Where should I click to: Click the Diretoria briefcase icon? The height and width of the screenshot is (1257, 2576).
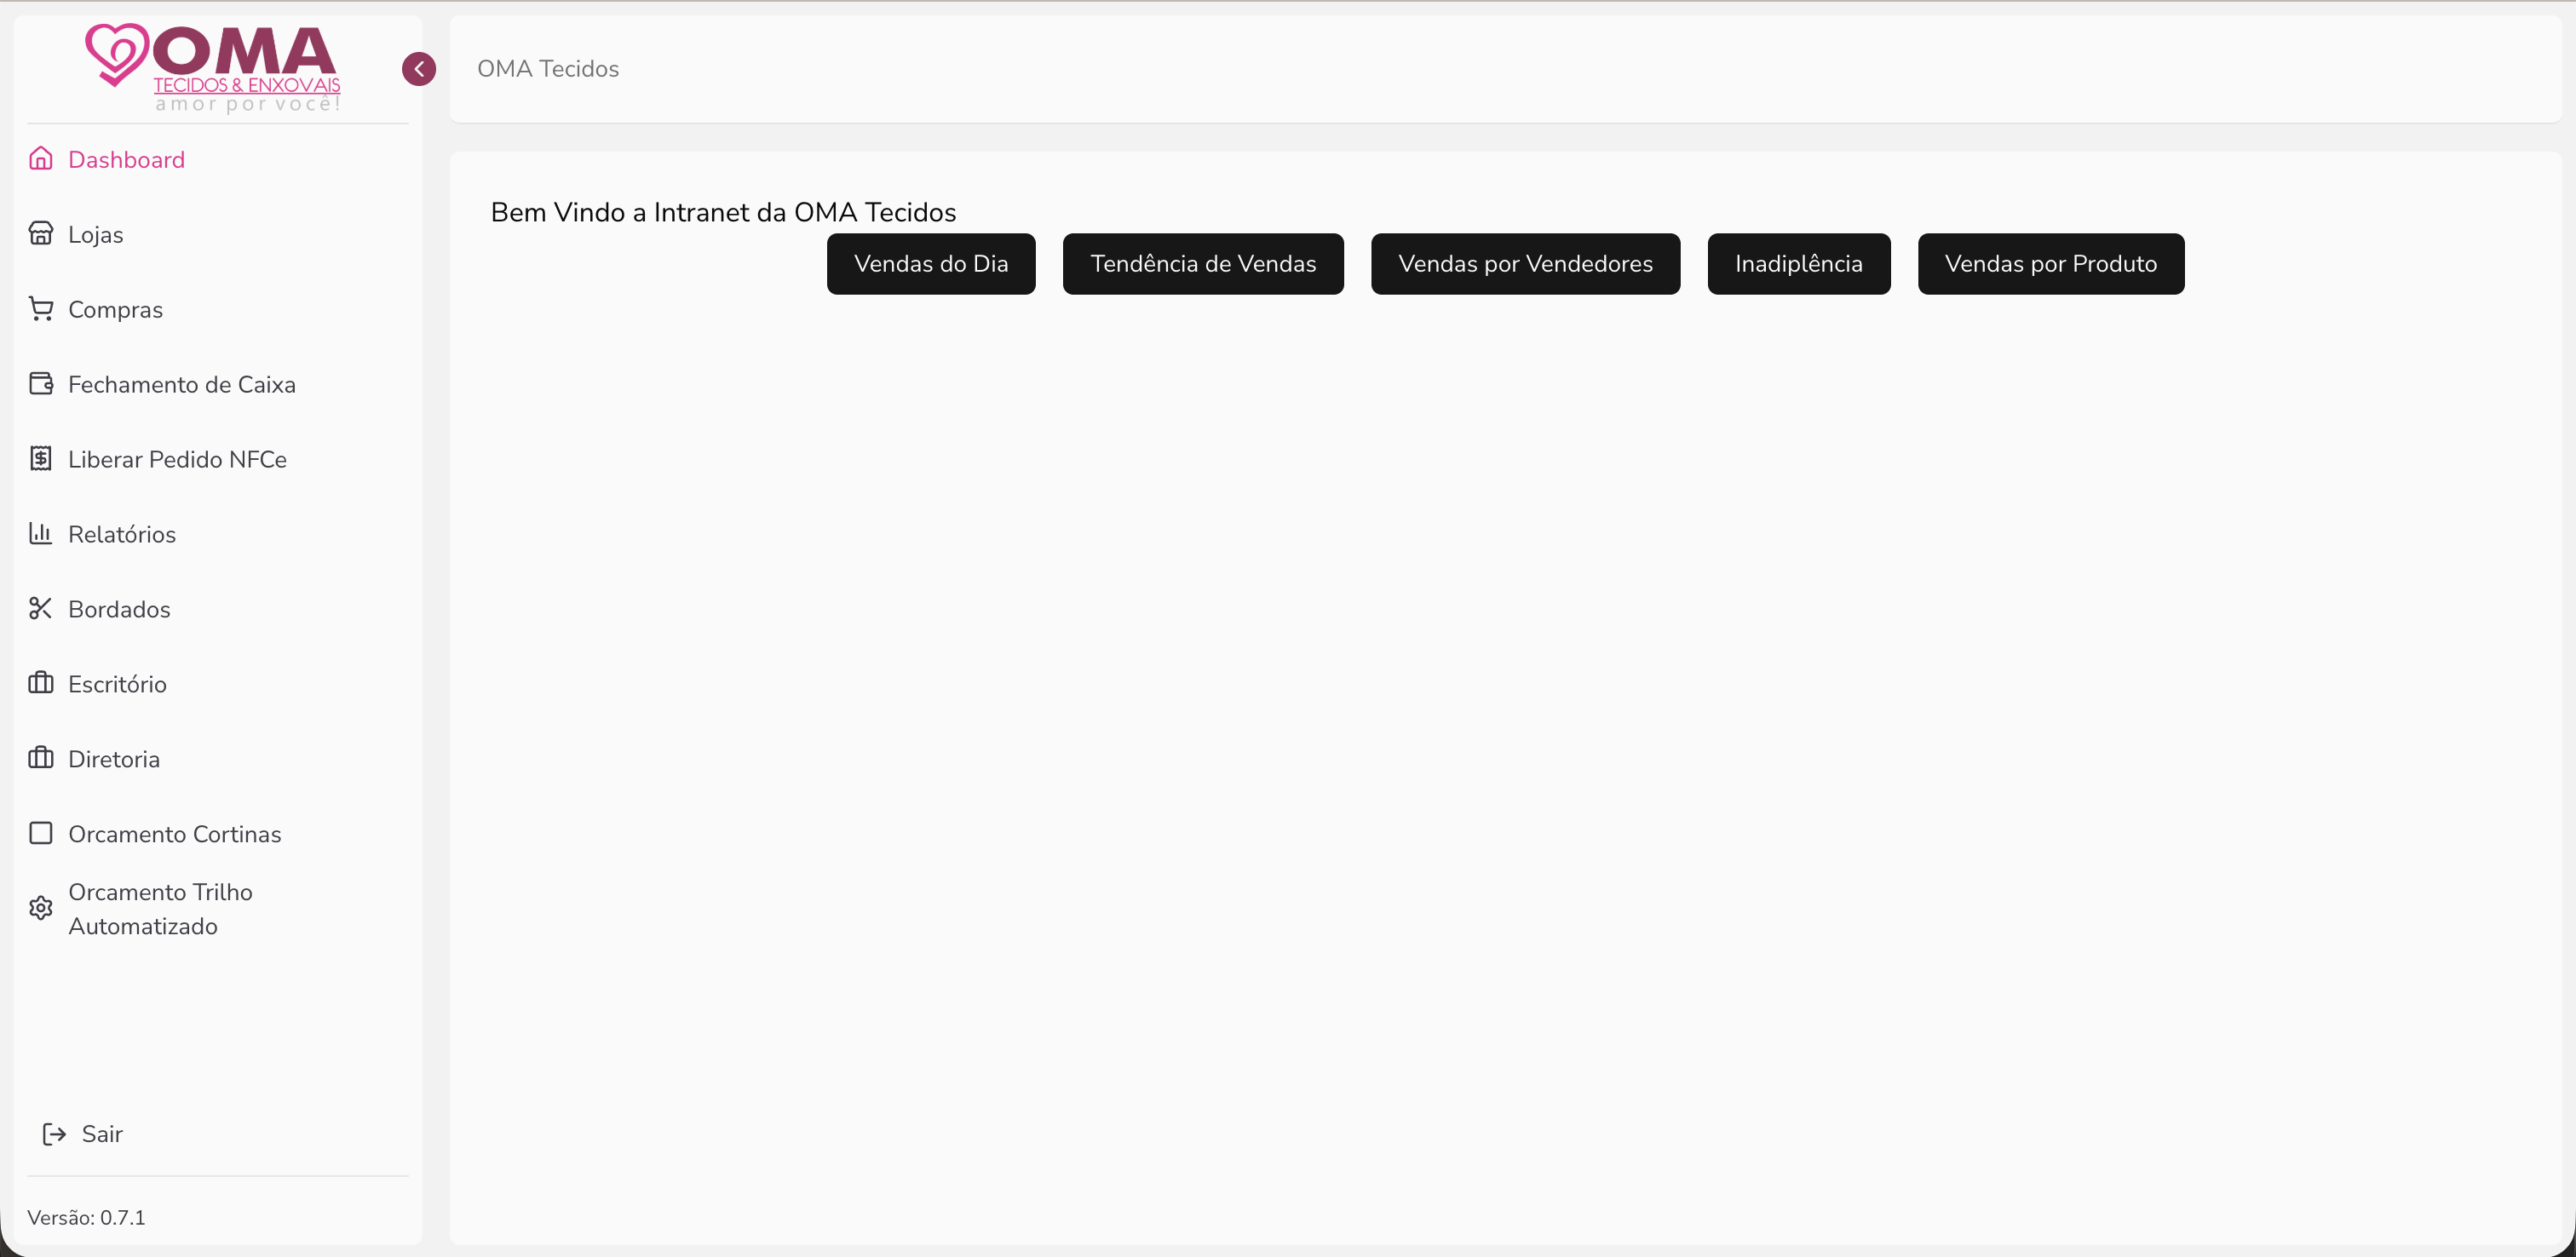point(41,759)
